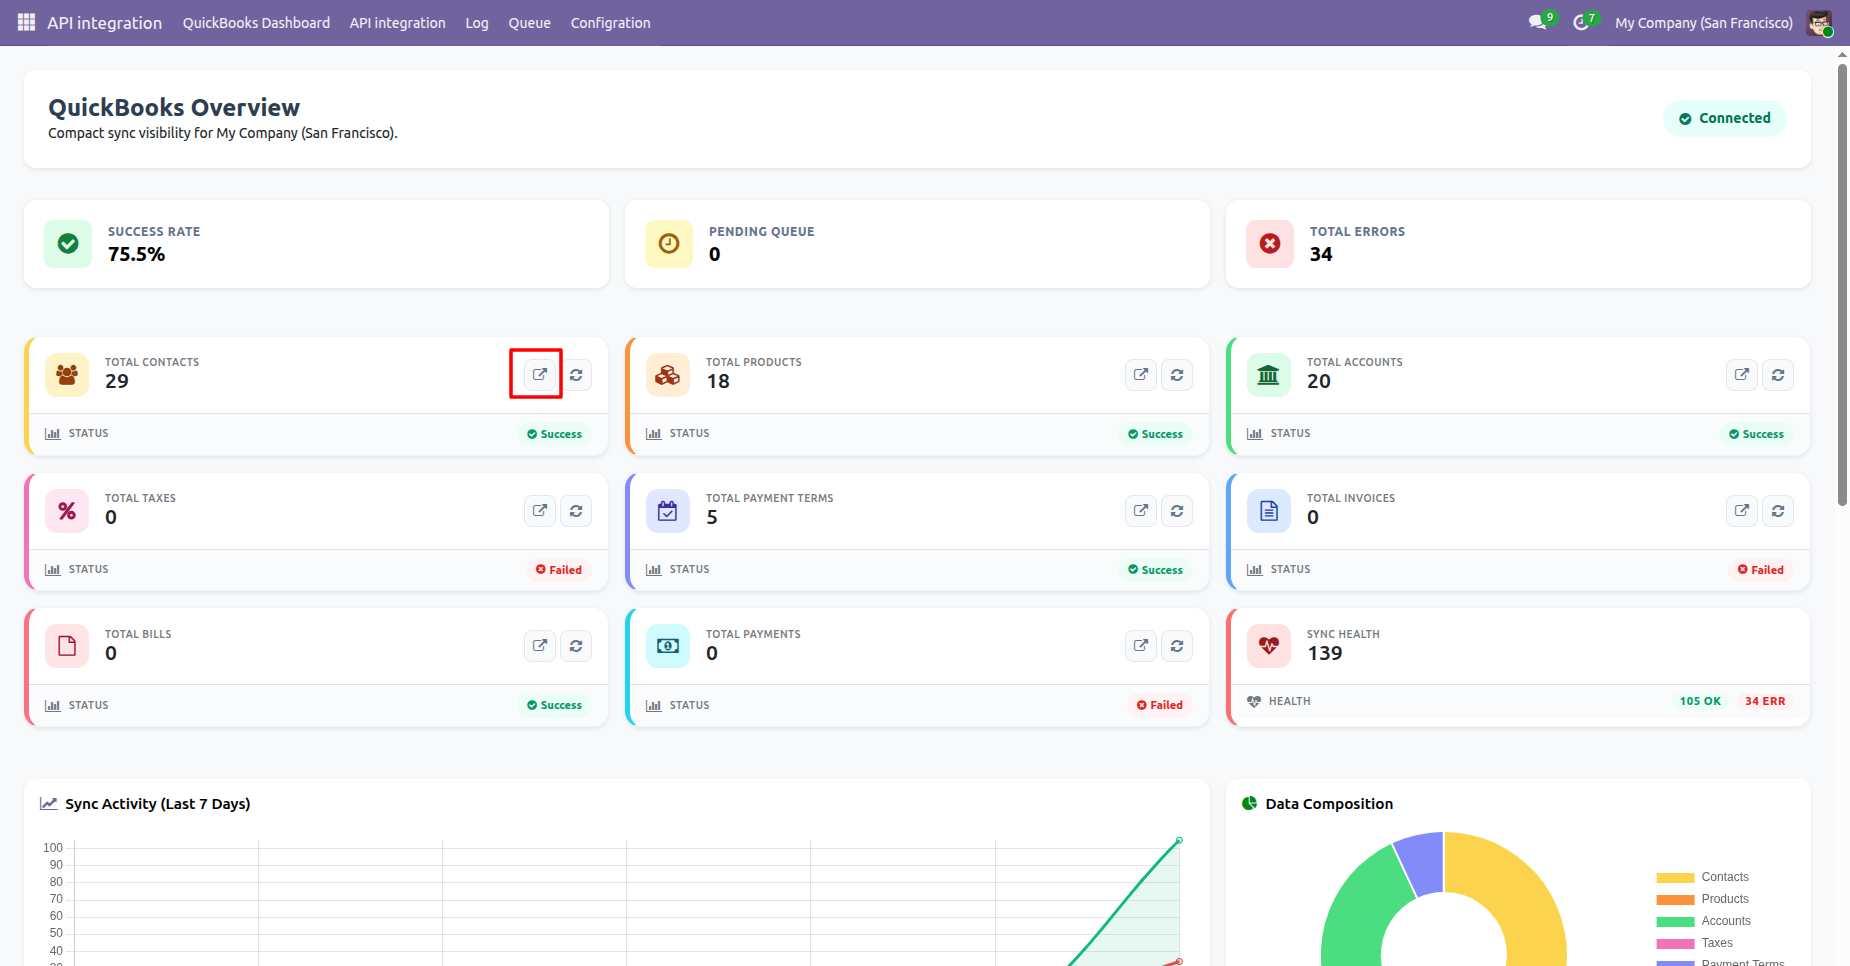
Task: Open Total Payments external link icon
Action: point(1141,645)
